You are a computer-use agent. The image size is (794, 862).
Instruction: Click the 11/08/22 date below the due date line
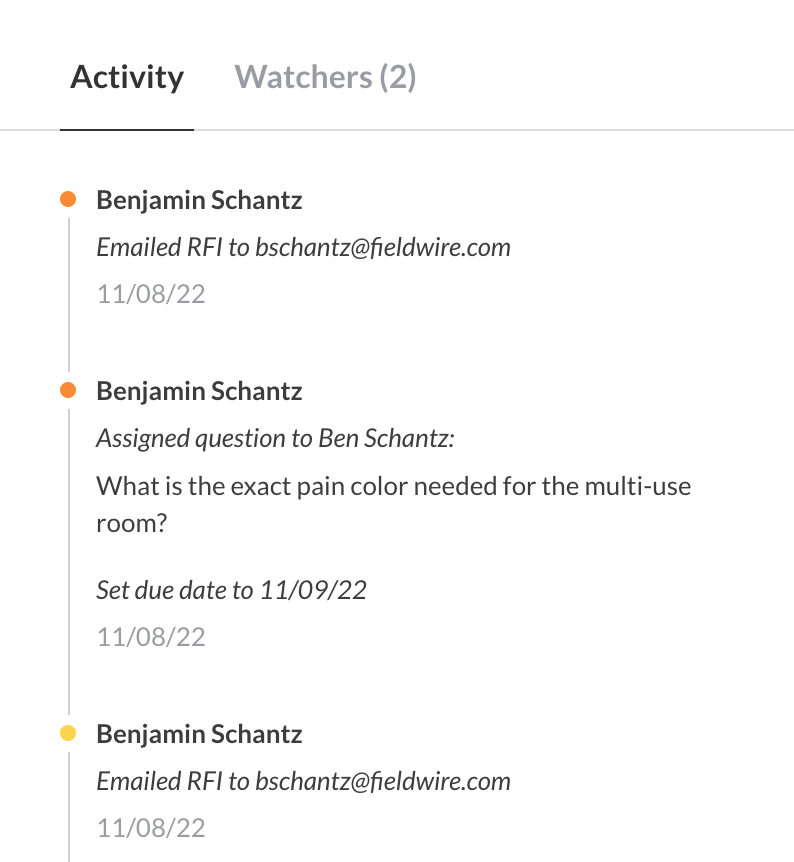(x=151, y=637)
